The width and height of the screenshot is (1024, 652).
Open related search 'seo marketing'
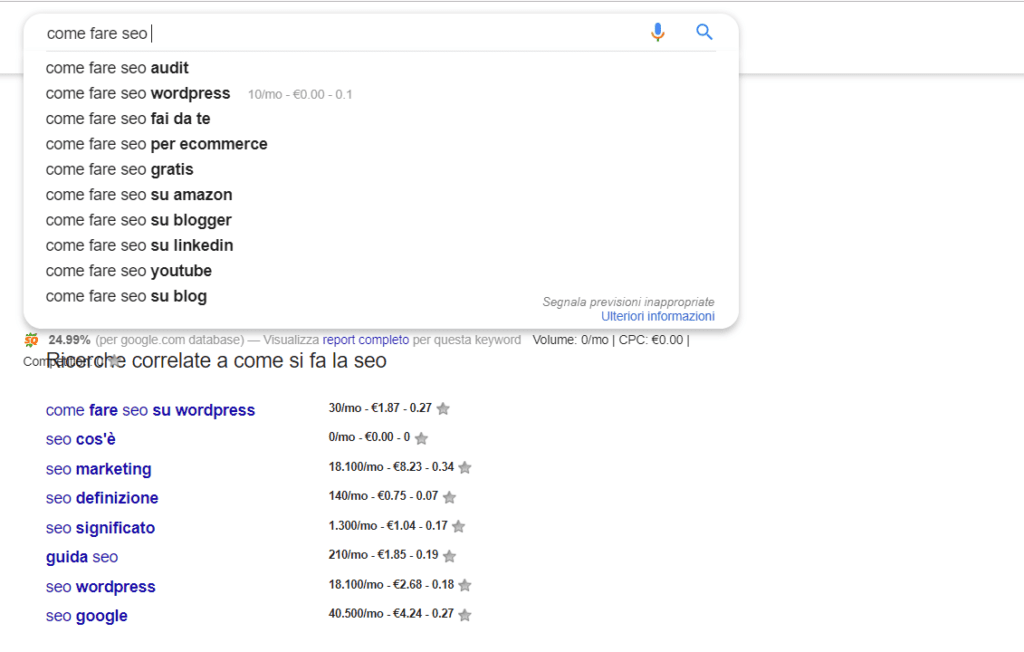coord(98,469)
